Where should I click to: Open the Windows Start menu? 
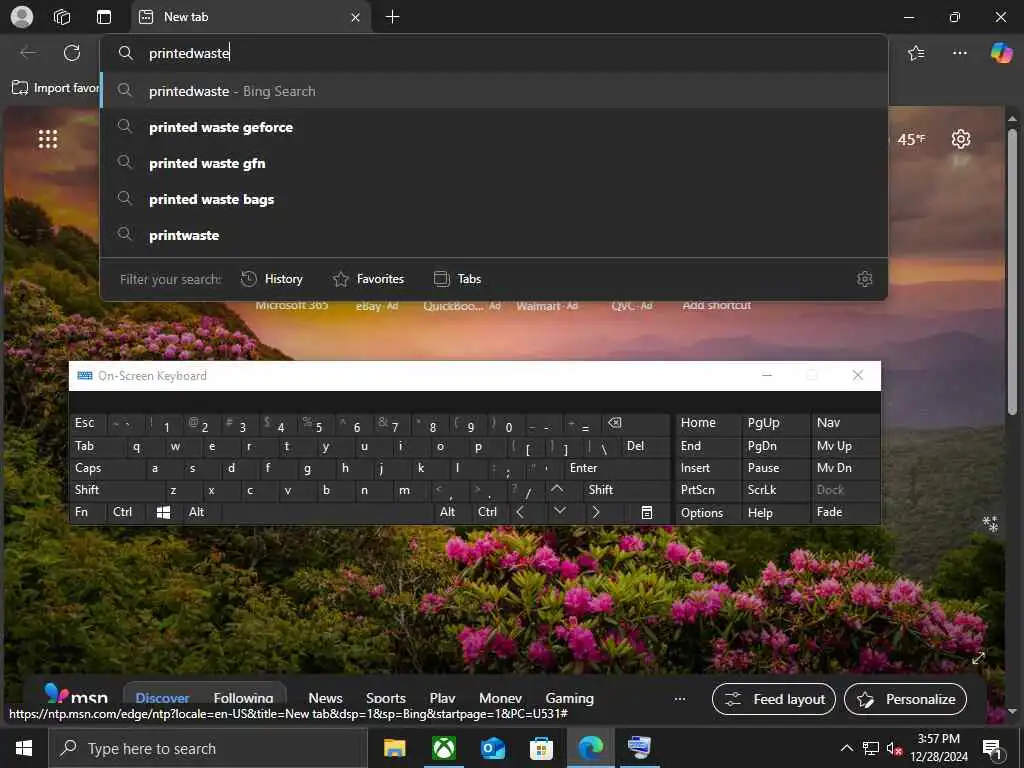[24, 748]
